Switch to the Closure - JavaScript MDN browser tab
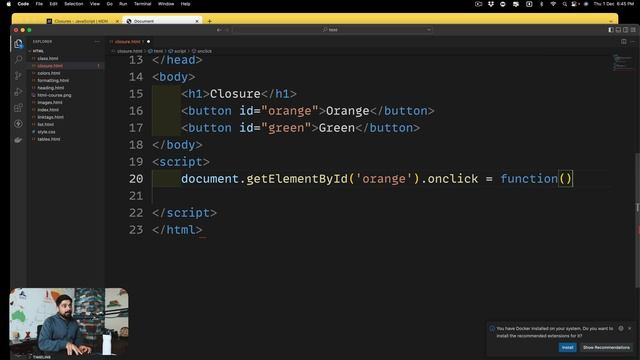 81,21
